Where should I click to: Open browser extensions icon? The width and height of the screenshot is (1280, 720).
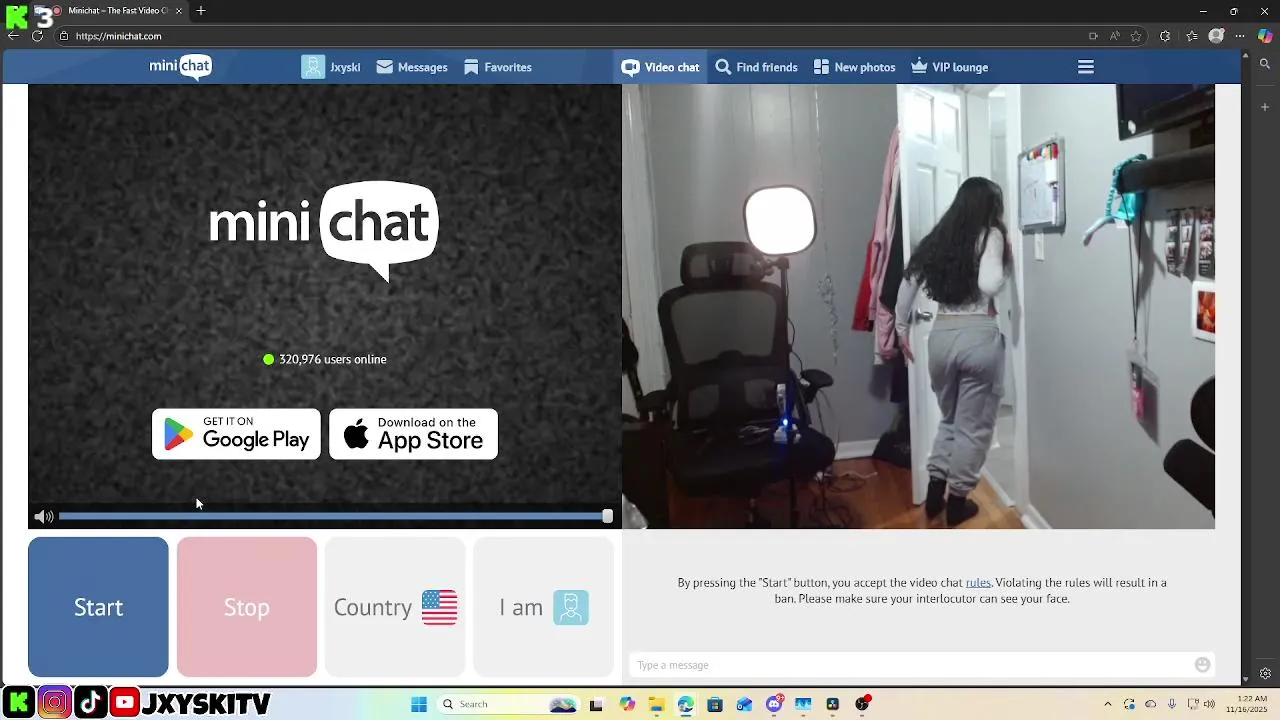pyautogui.click(x=1165, y=36)
